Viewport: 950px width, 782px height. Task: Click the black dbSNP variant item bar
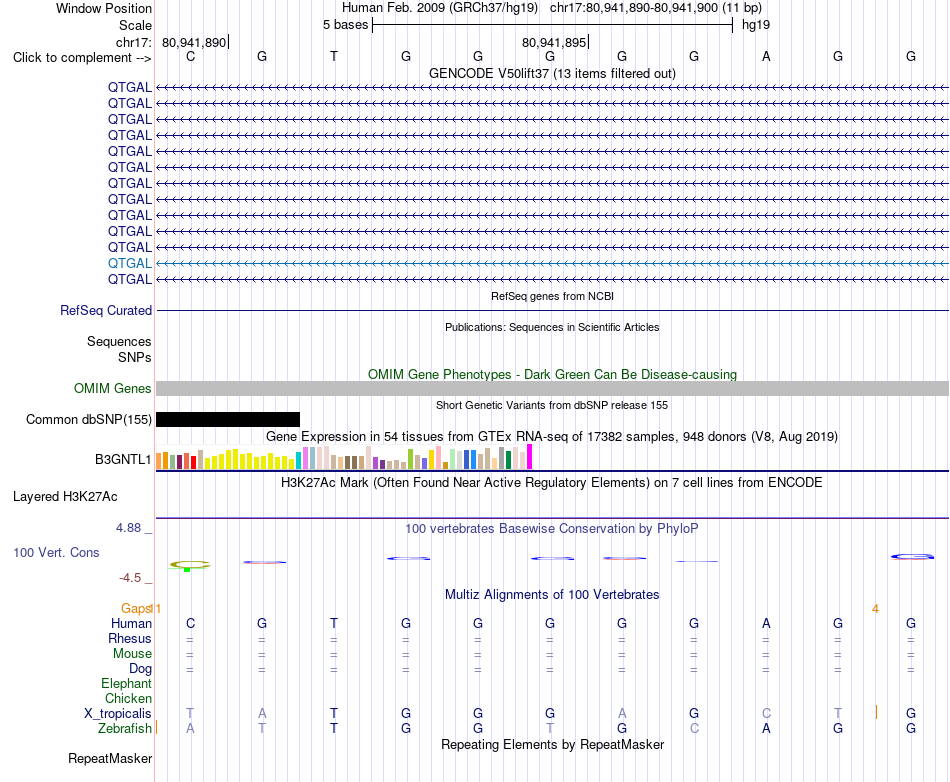pos(228,420)
